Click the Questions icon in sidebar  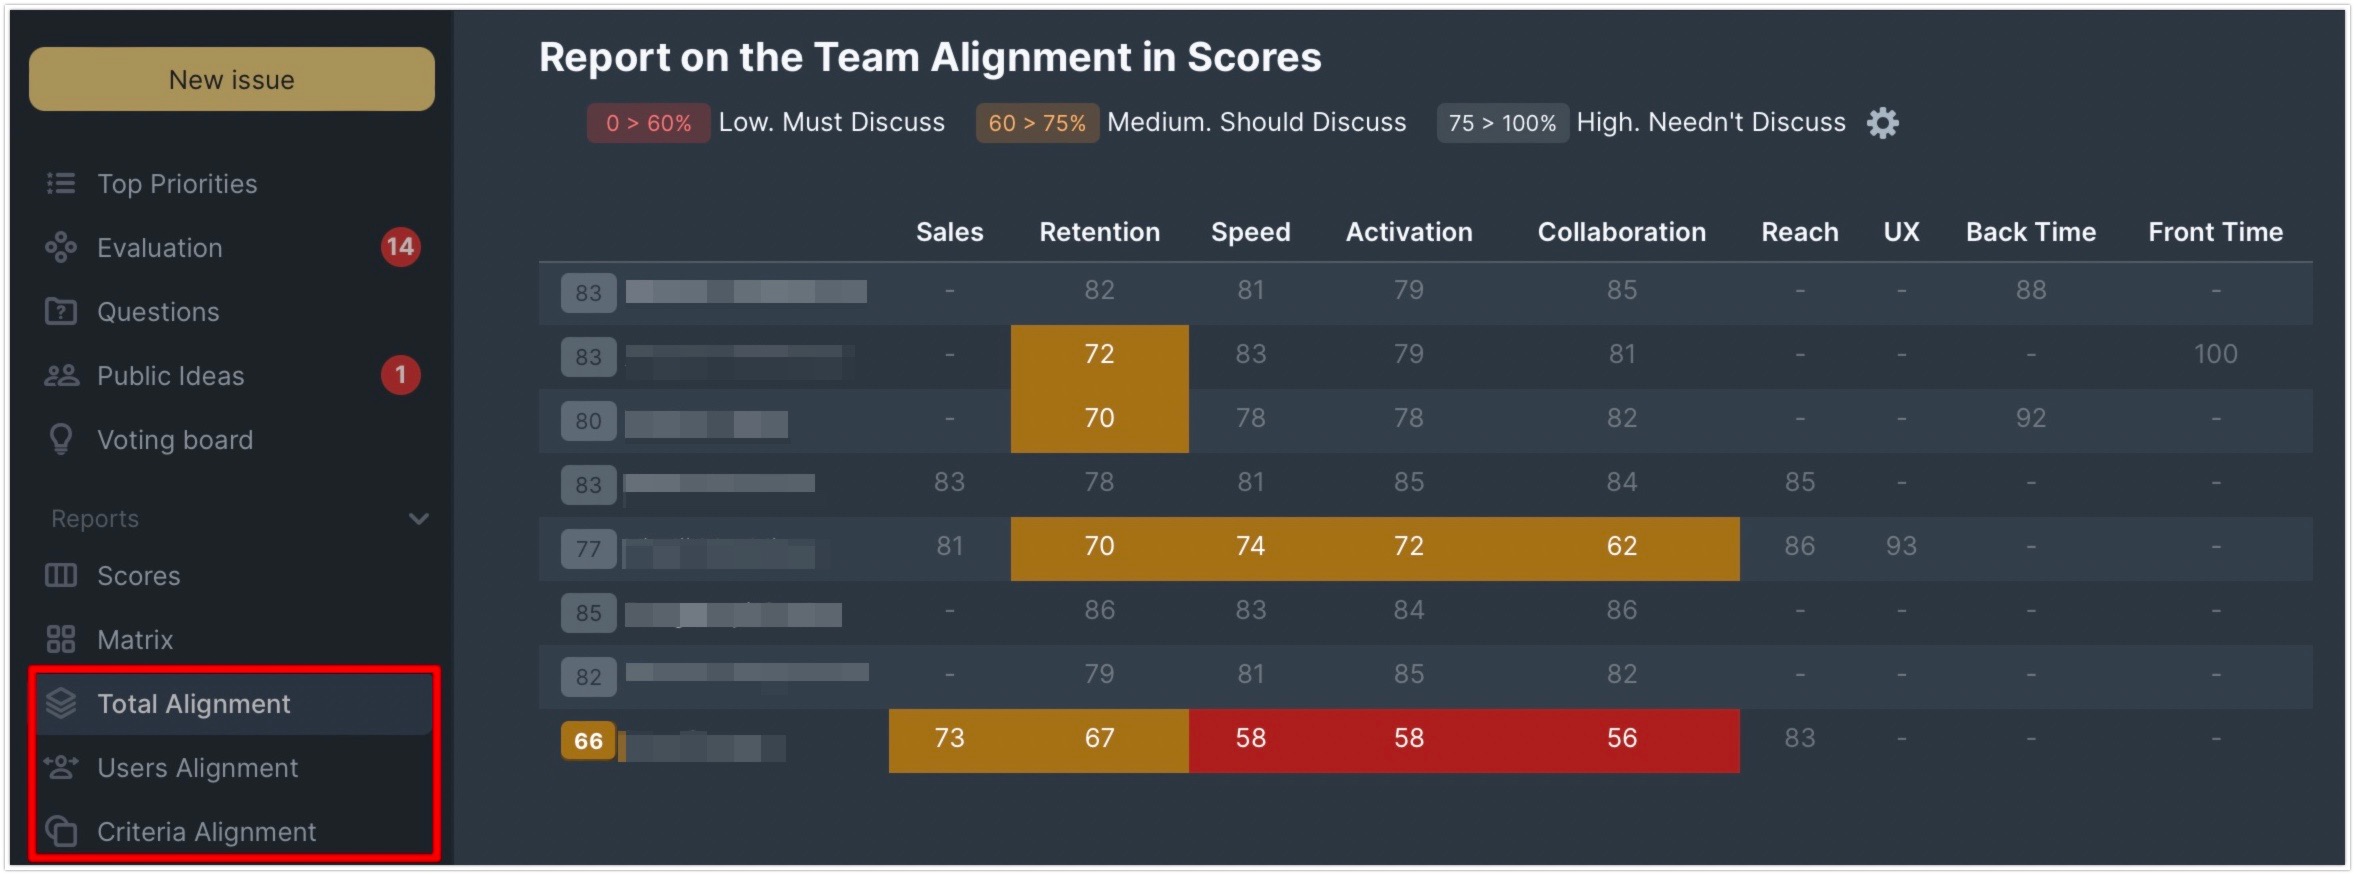(61, 311)
